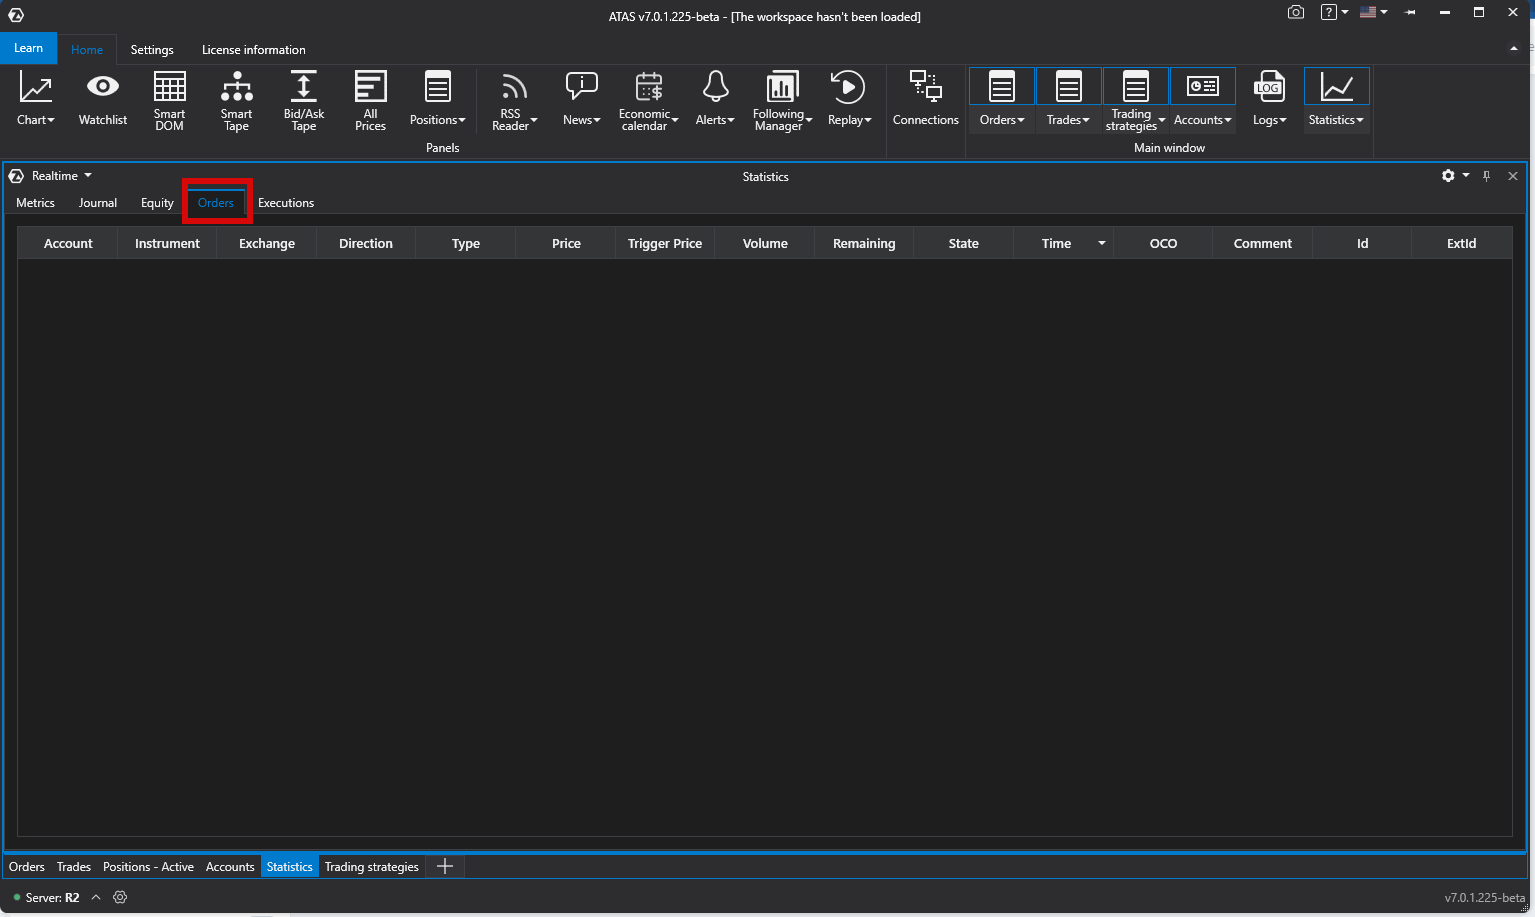Screen dimensions: 1535x917
Task: Click the pin icon in the title bar
Action: tap(1410, 12)
